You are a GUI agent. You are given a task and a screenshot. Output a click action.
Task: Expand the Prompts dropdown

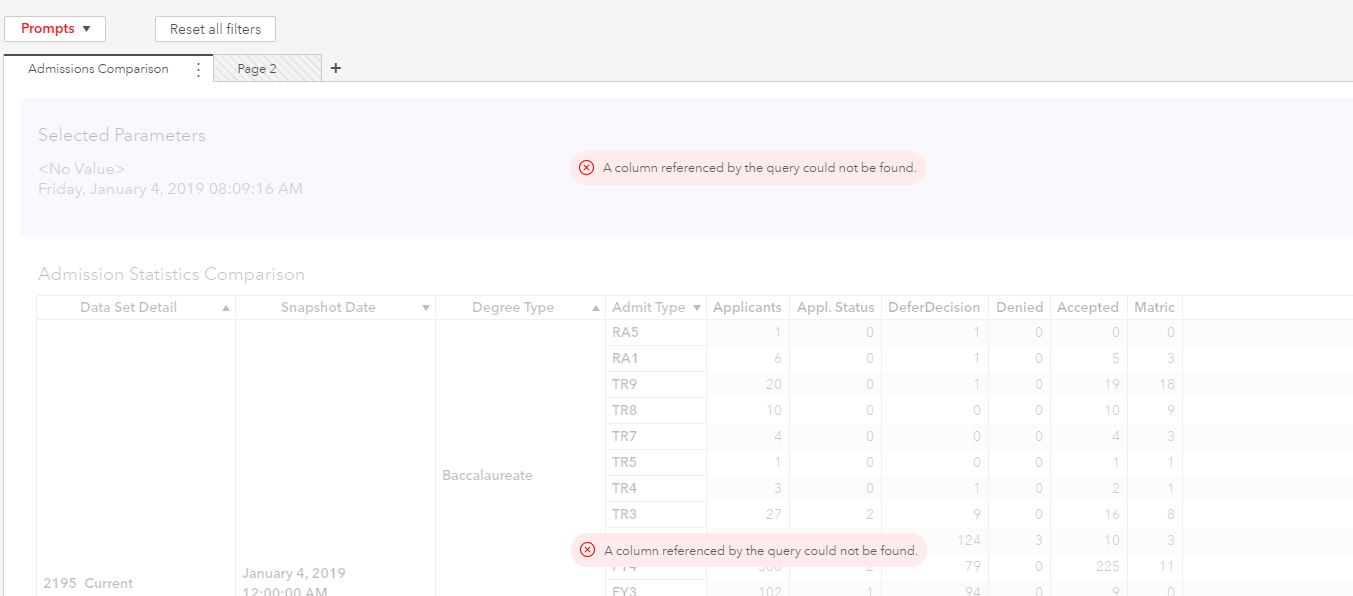(x=55, y=29)
